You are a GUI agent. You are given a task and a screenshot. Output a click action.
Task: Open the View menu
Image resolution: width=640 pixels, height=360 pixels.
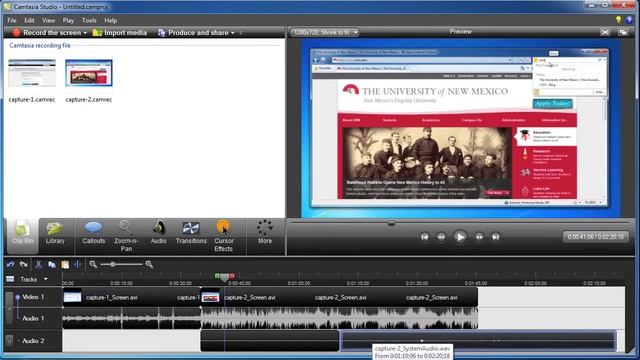pos(48,20)
